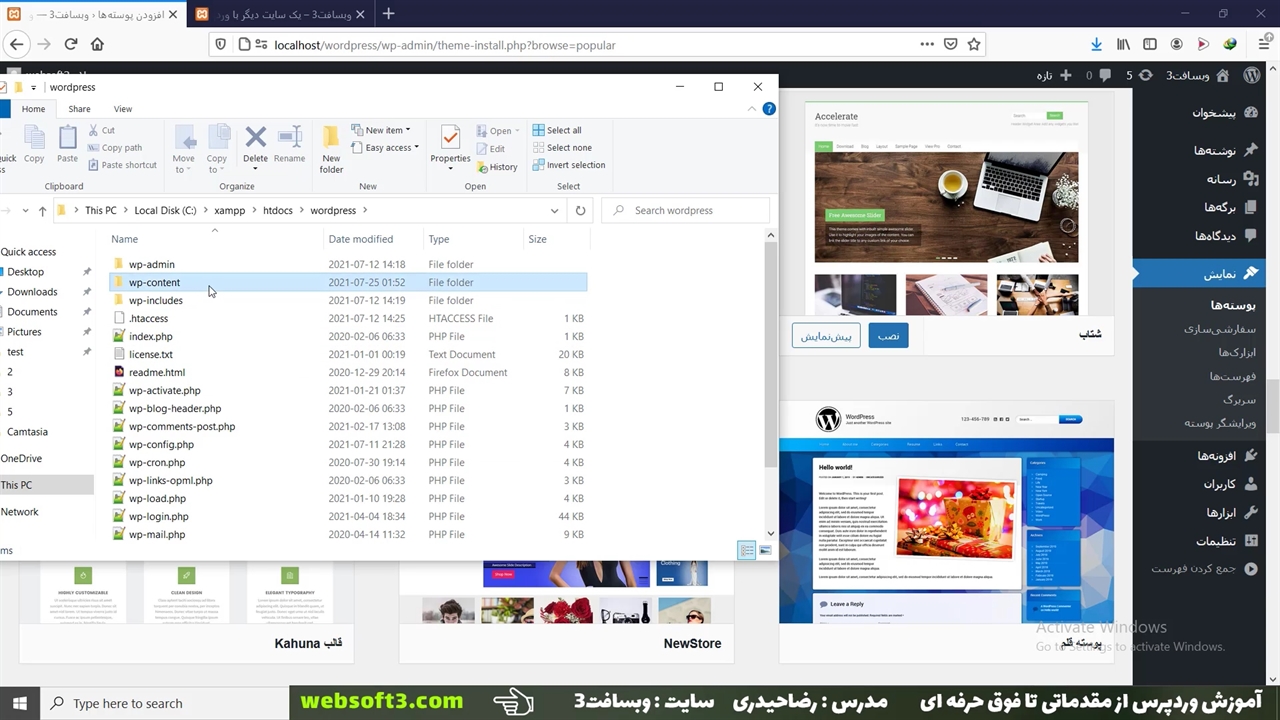Switch to the large icons view toggle
The image size is (1280, 720).
[x=765, y=550]
